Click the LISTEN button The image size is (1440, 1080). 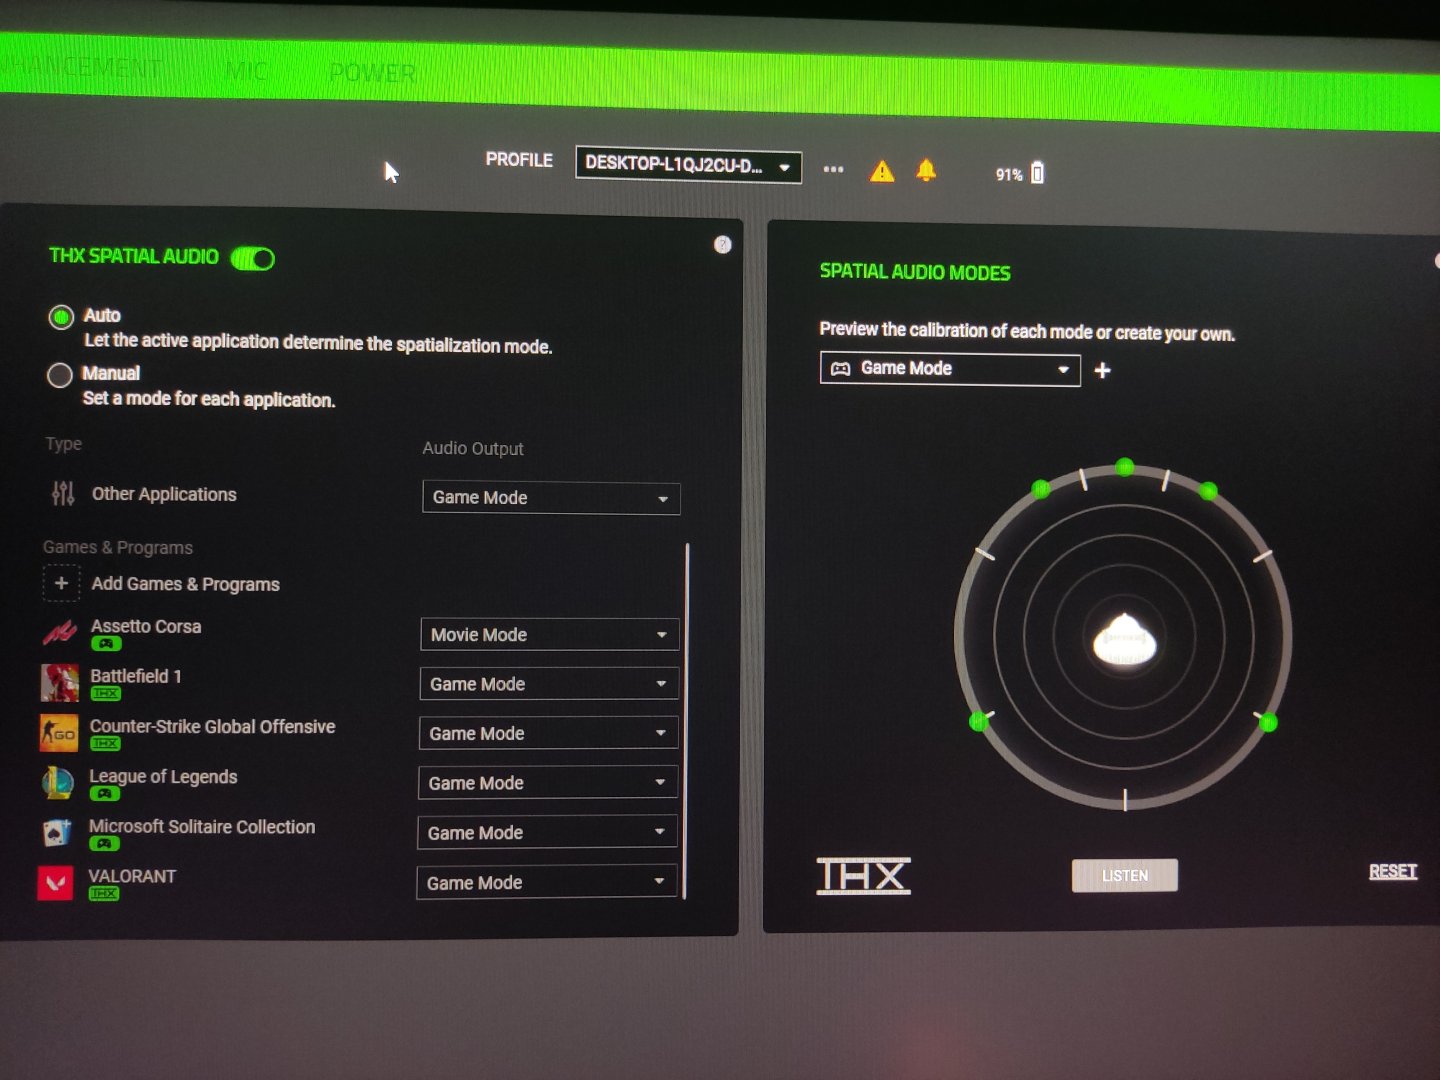(1125, 876)
